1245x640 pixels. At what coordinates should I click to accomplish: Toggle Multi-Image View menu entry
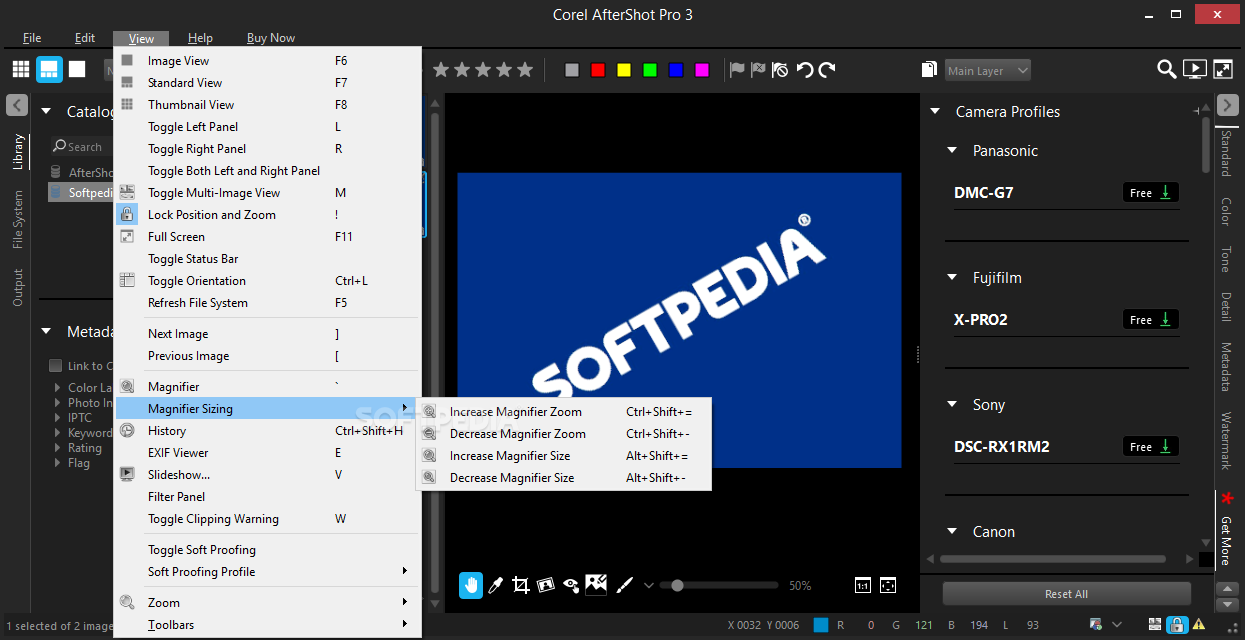point(267,193)
